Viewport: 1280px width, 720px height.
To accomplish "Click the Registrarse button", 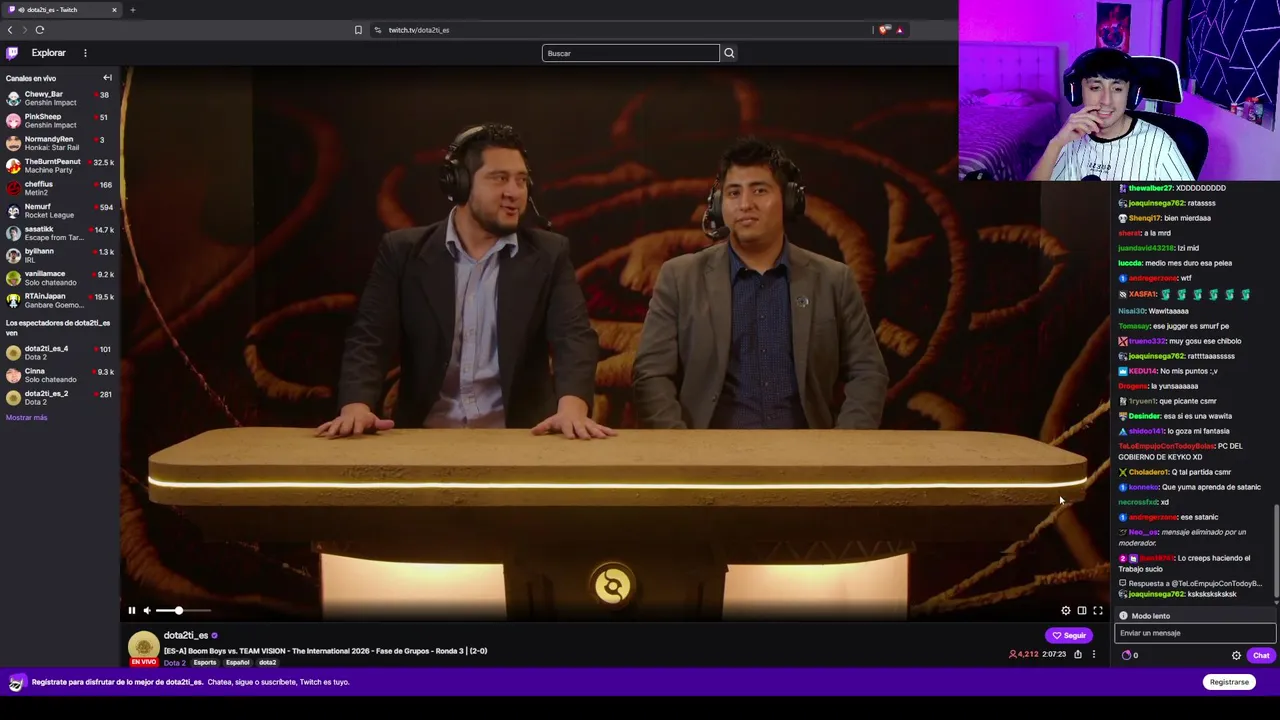I will (x=1229, y=682).
